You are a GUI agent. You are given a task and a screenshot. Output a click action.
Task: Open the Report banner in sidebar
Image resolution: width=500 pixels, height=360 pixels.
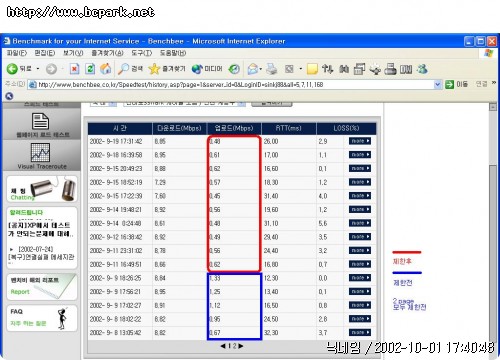[42, 287]
